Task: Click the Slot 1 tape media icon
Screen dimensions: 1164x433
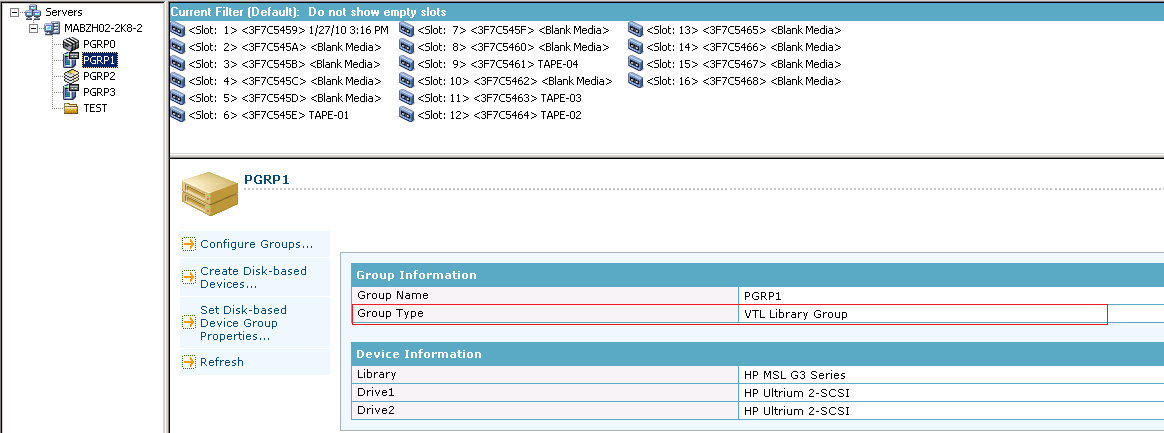Action: pos(178,30)
